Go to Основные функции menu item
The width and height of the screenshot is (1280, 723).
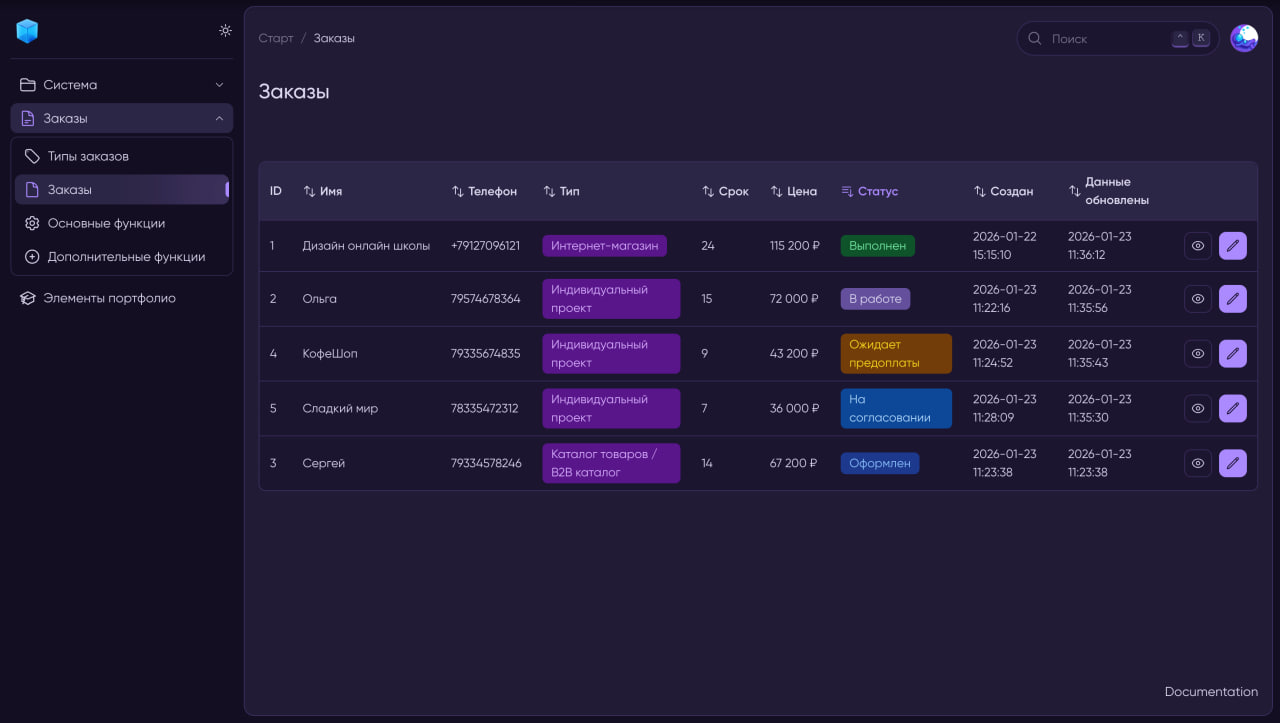point(106,223)
